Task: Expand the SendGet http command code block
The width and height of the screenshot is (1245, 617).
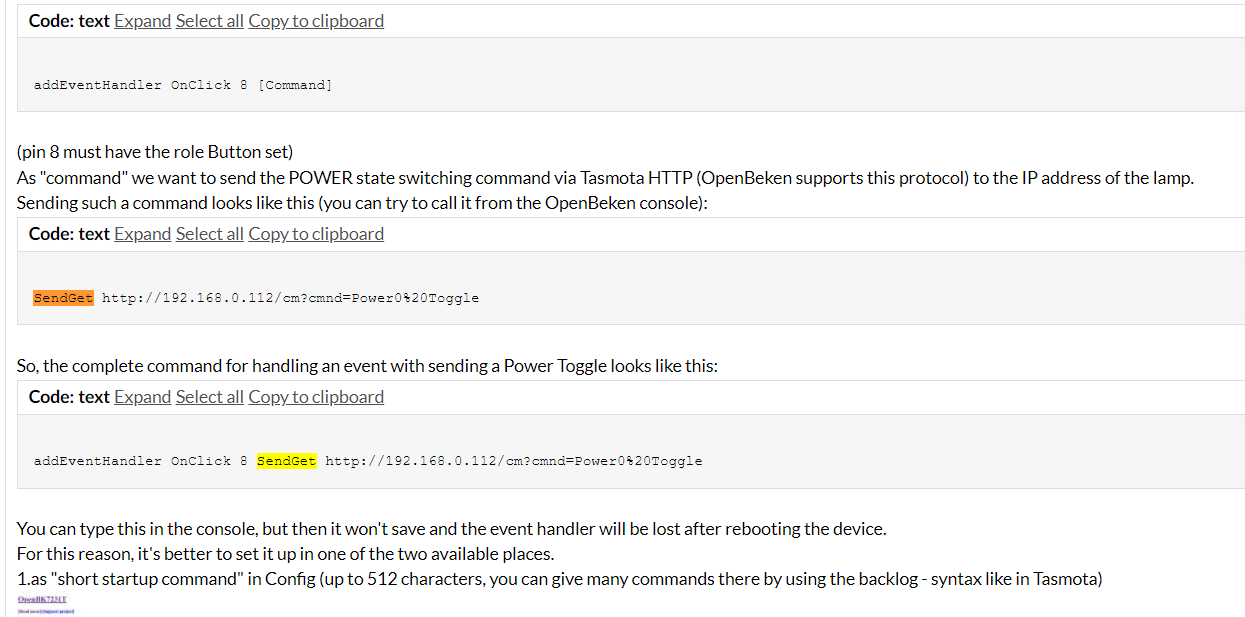Action: pyautogui.click(x=142, y=234)
